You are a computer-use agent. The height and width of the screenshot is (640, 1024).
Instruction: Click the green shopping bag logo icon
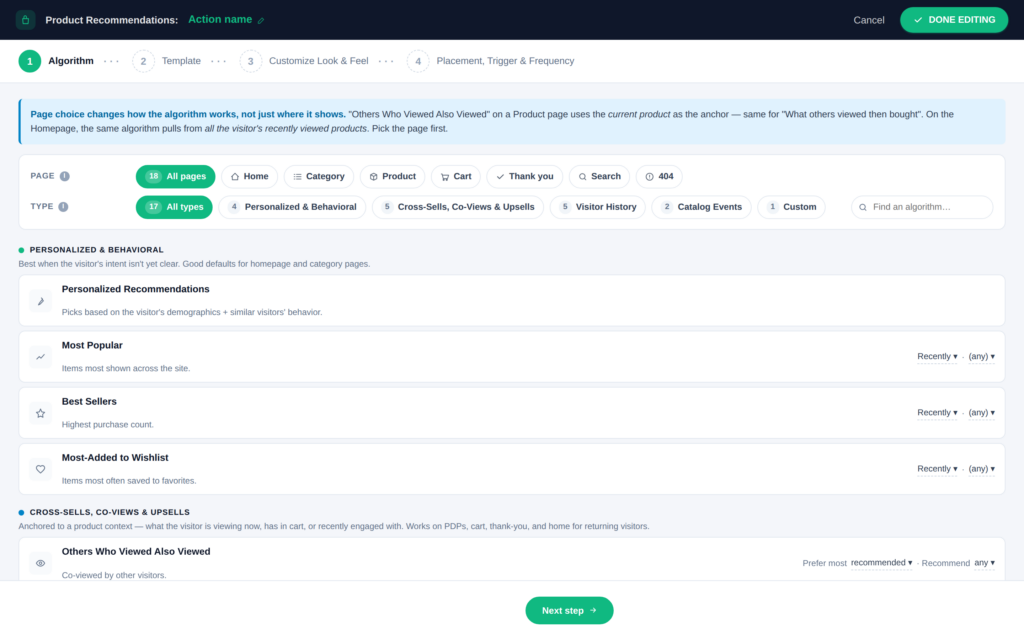(x=25, y=20)
